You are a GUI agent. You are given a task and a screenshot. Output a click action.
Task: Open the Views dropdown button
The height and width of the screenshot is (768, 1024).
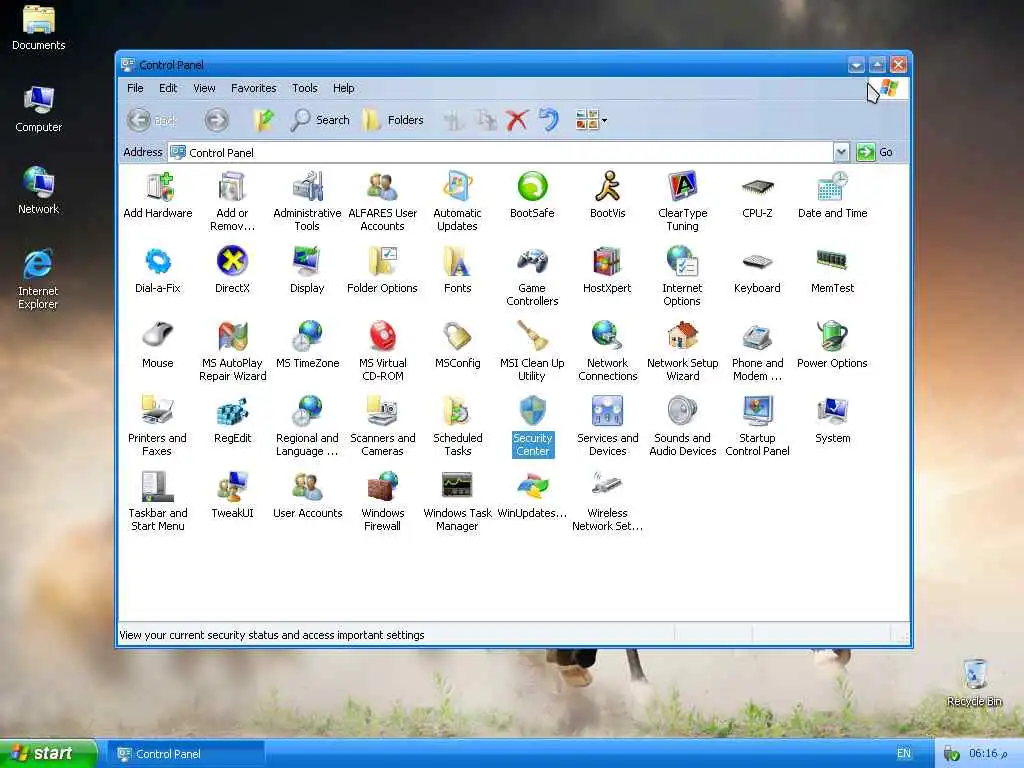point(591,120)
